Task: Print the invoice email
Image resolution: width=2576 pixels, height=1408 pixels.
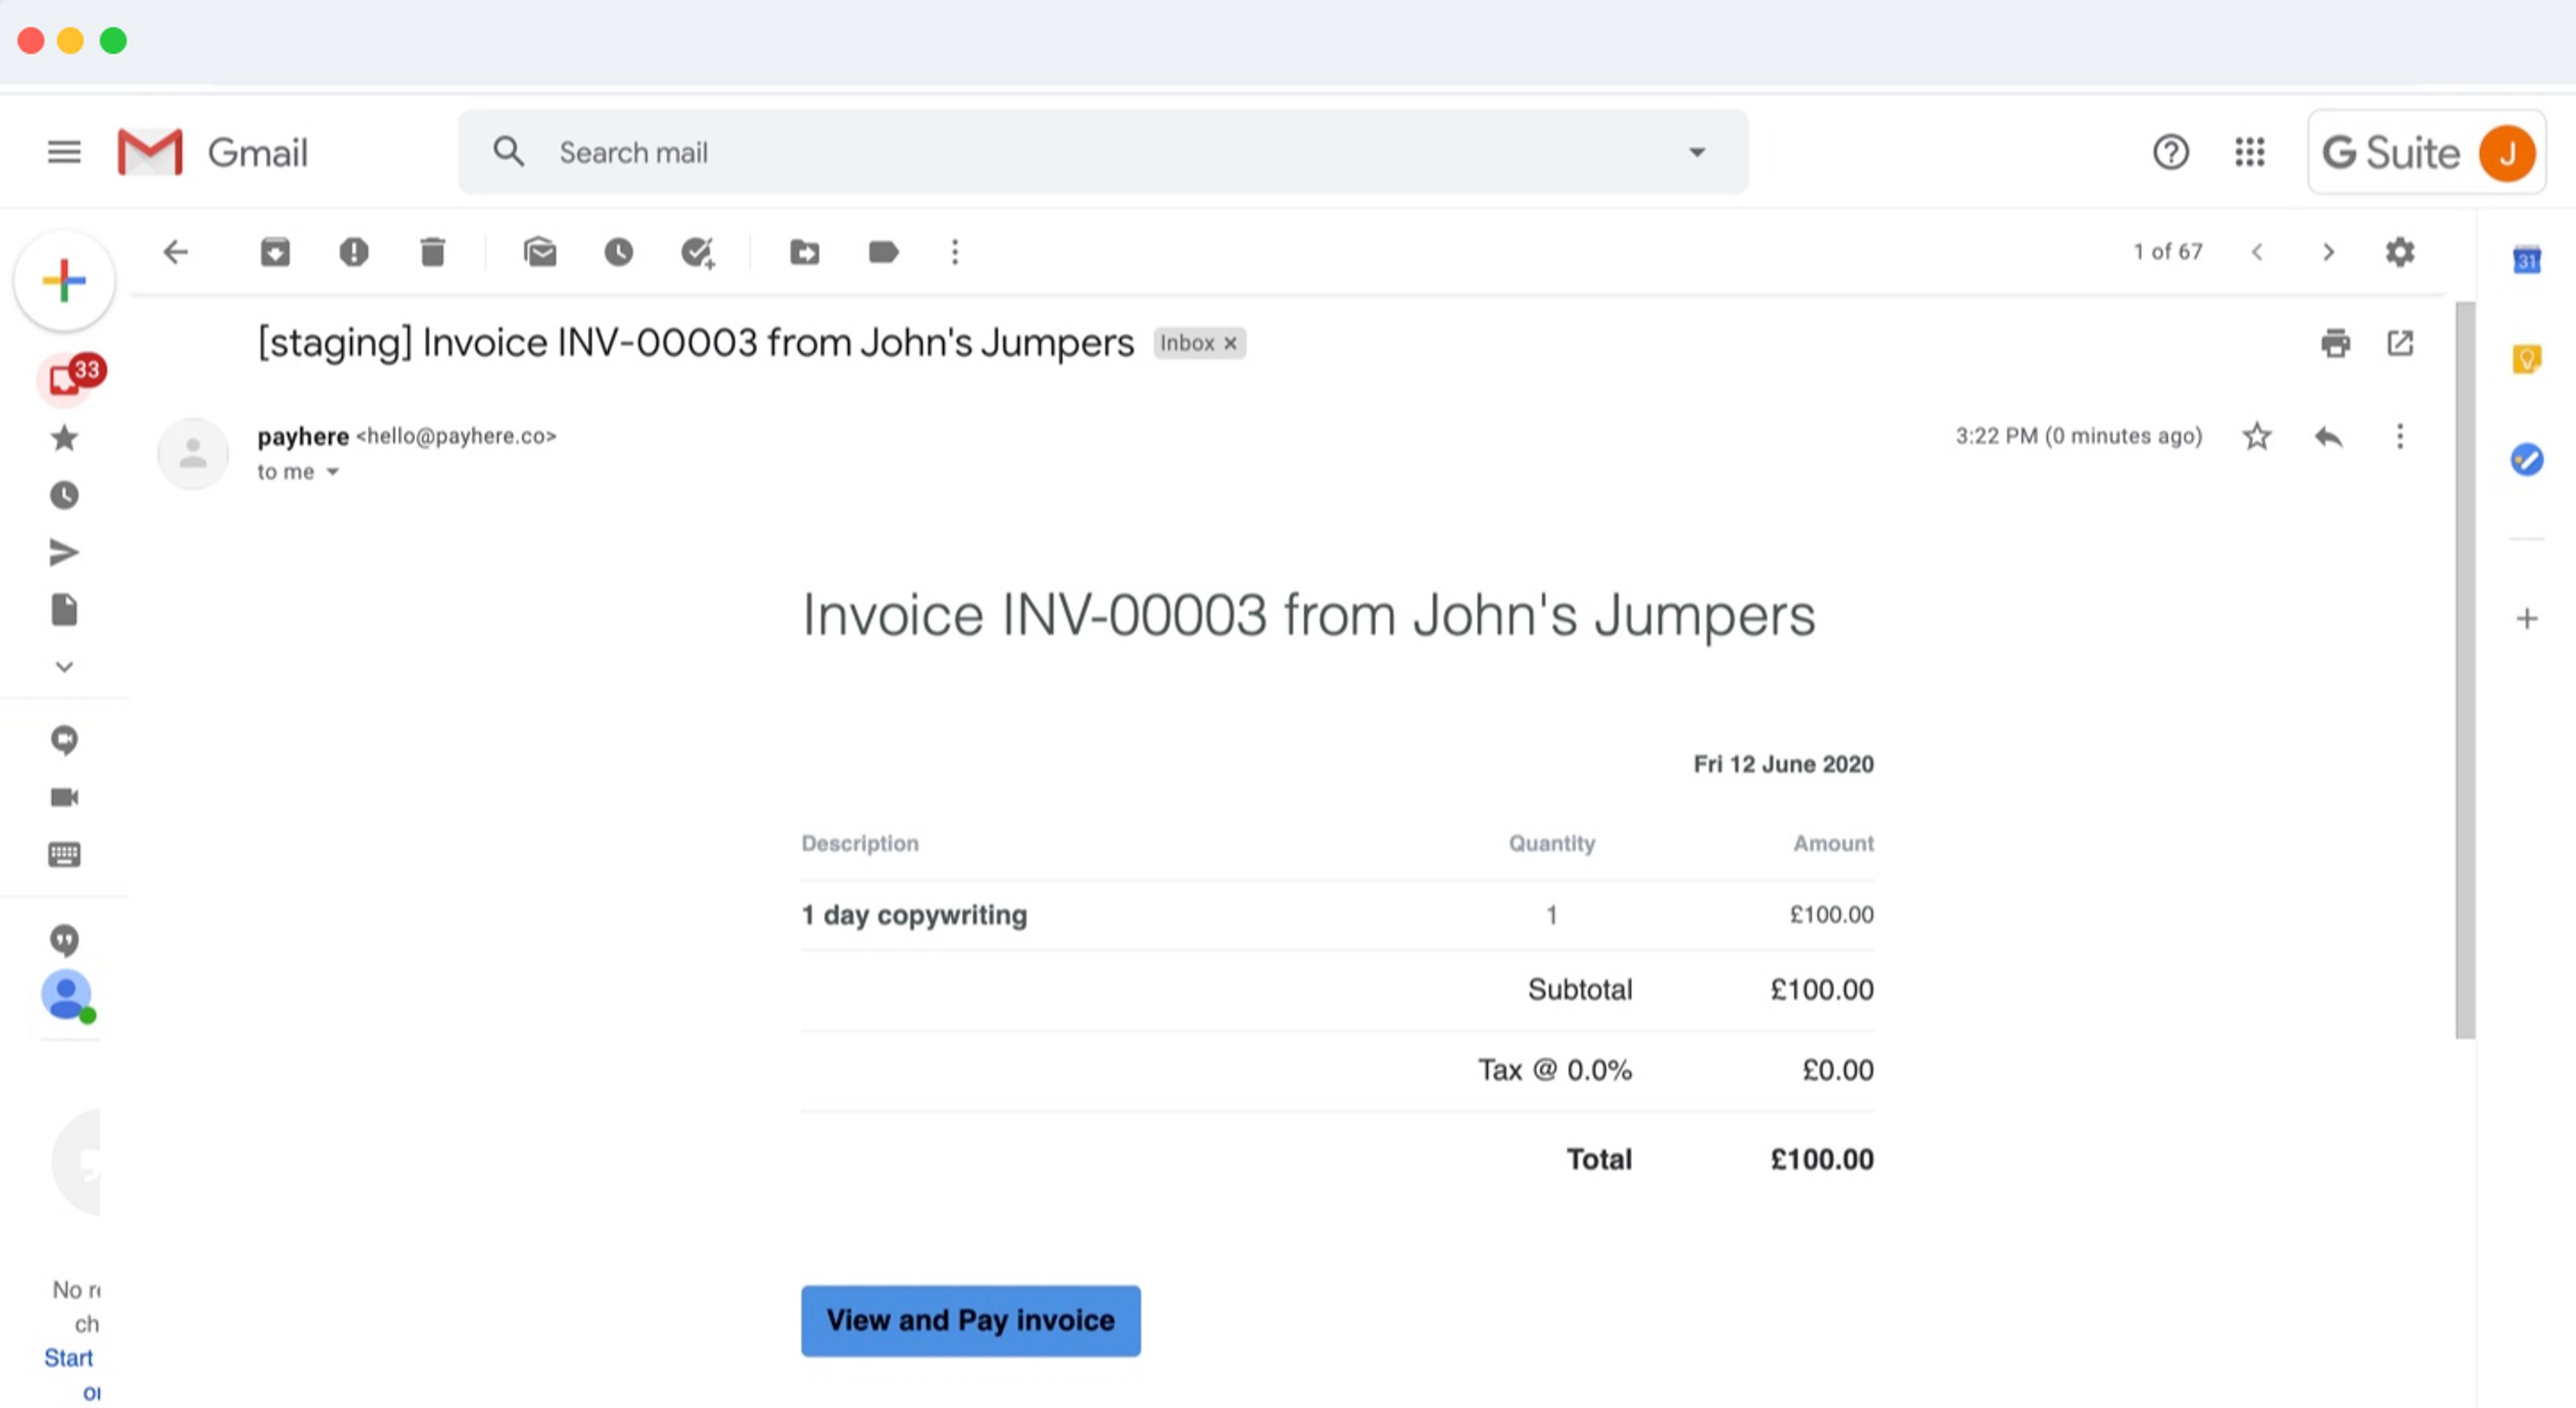Action: [x=2335, y=343]
